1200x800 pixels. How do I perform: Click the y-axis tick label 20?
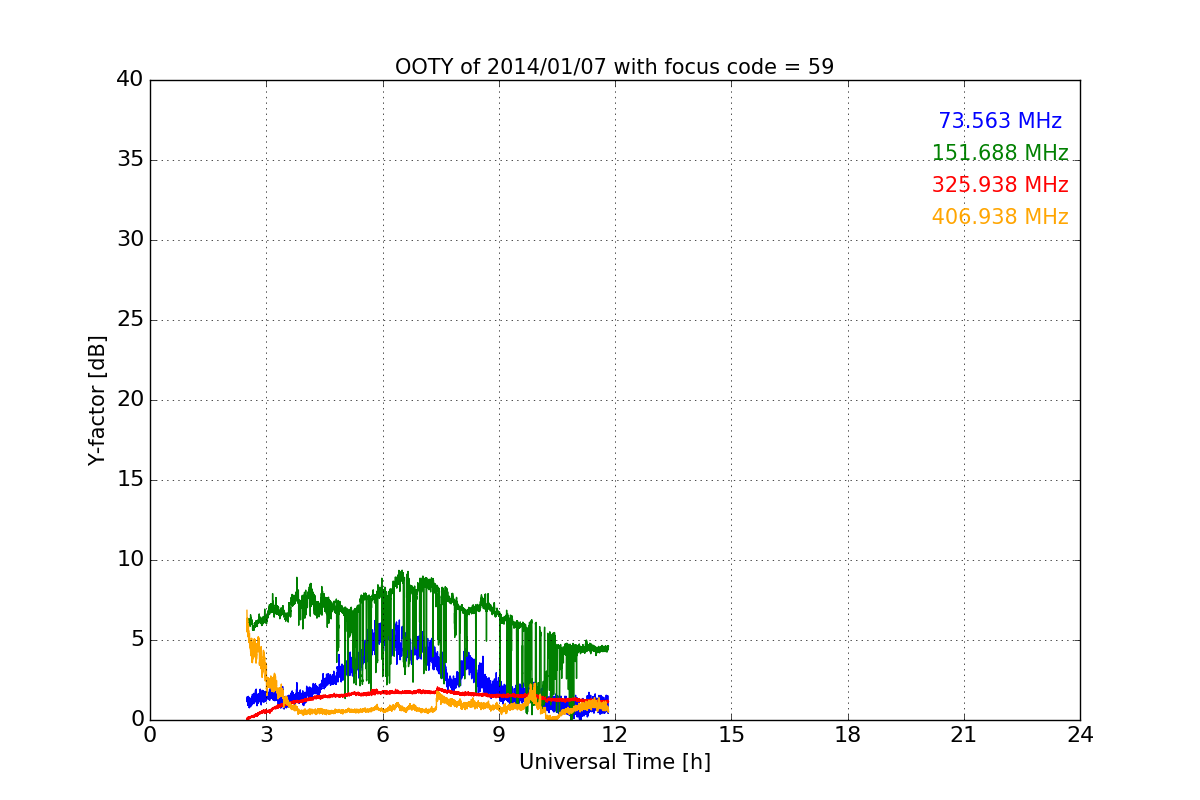(130, 400)
